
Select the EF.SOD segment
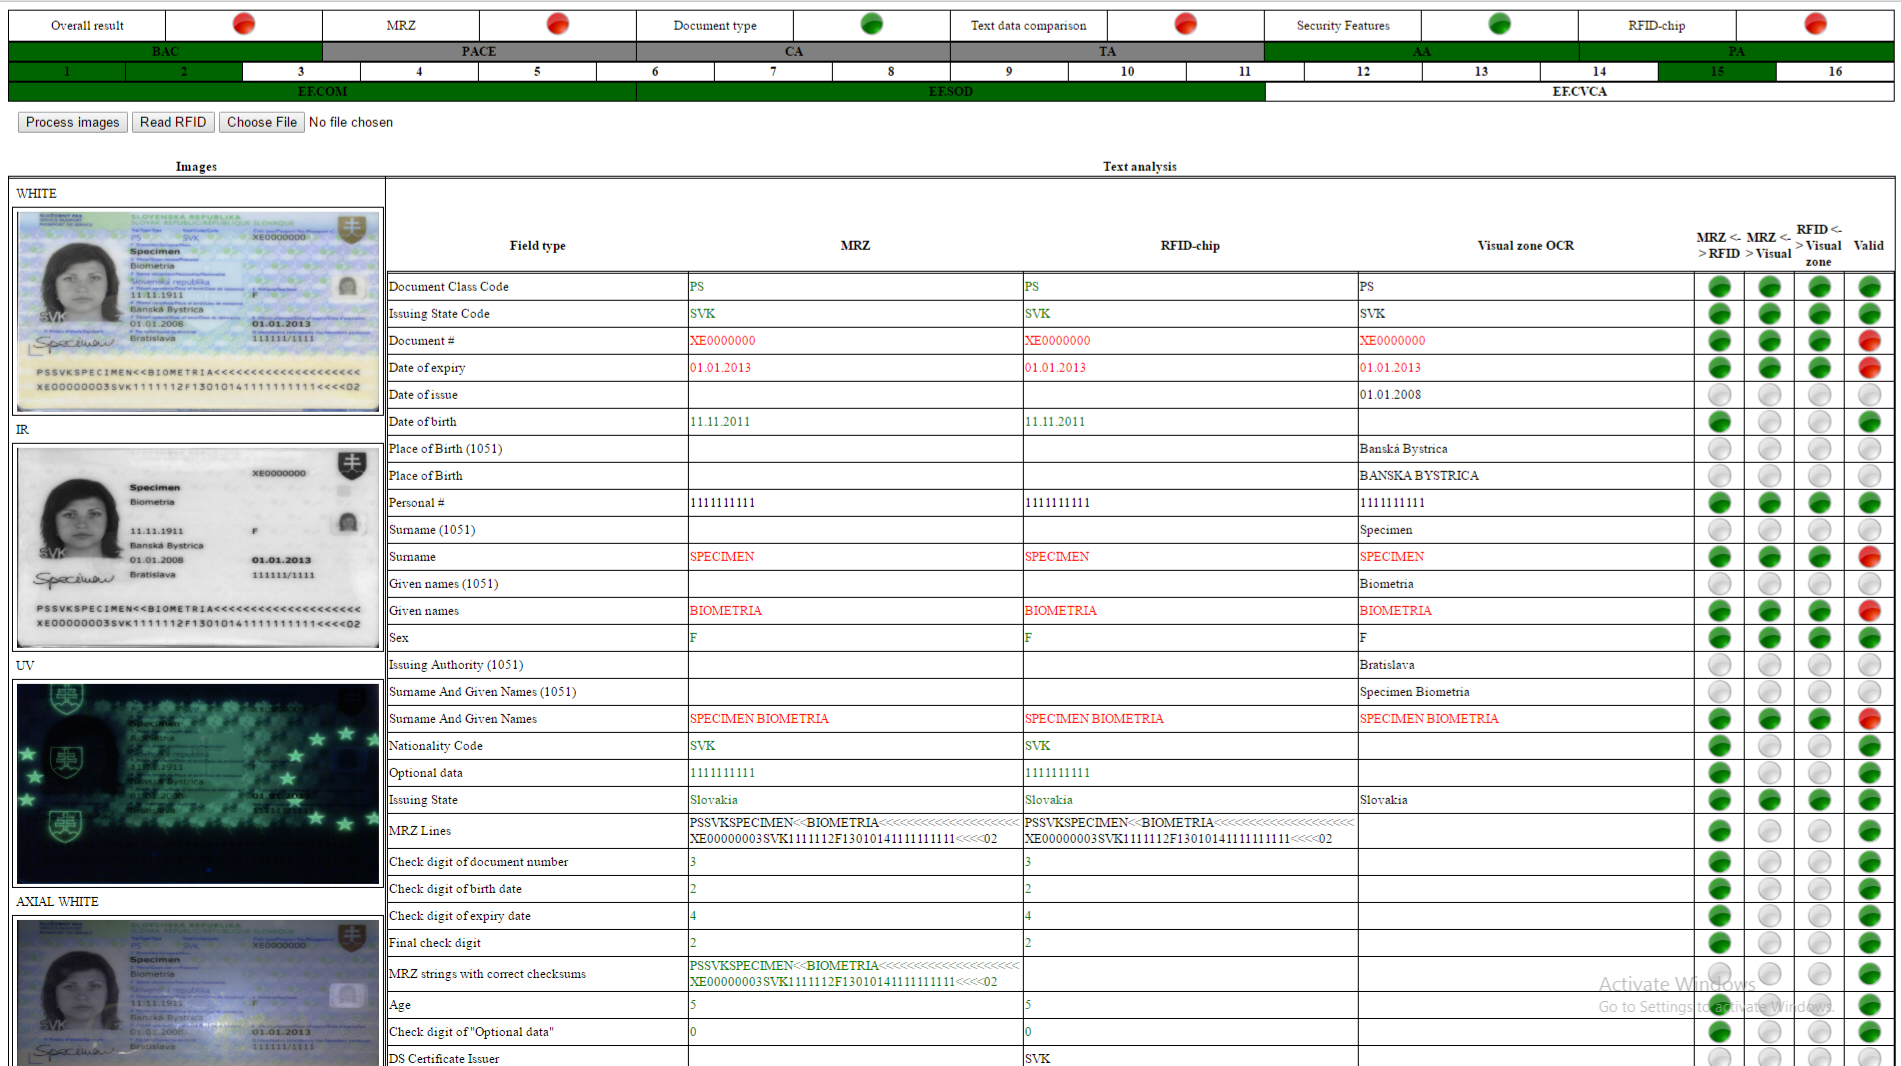coord(951,91)
